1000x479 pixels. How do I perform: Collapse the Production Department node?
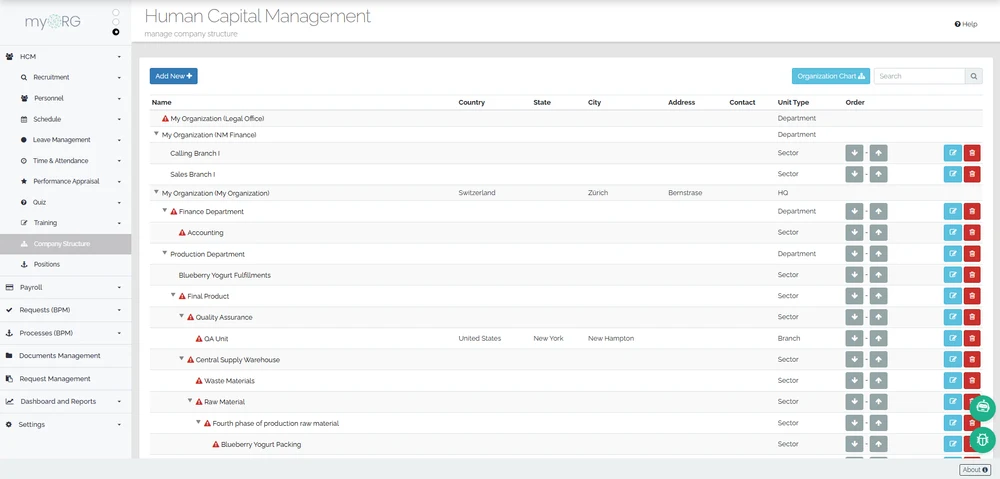[x=165, y=253]
